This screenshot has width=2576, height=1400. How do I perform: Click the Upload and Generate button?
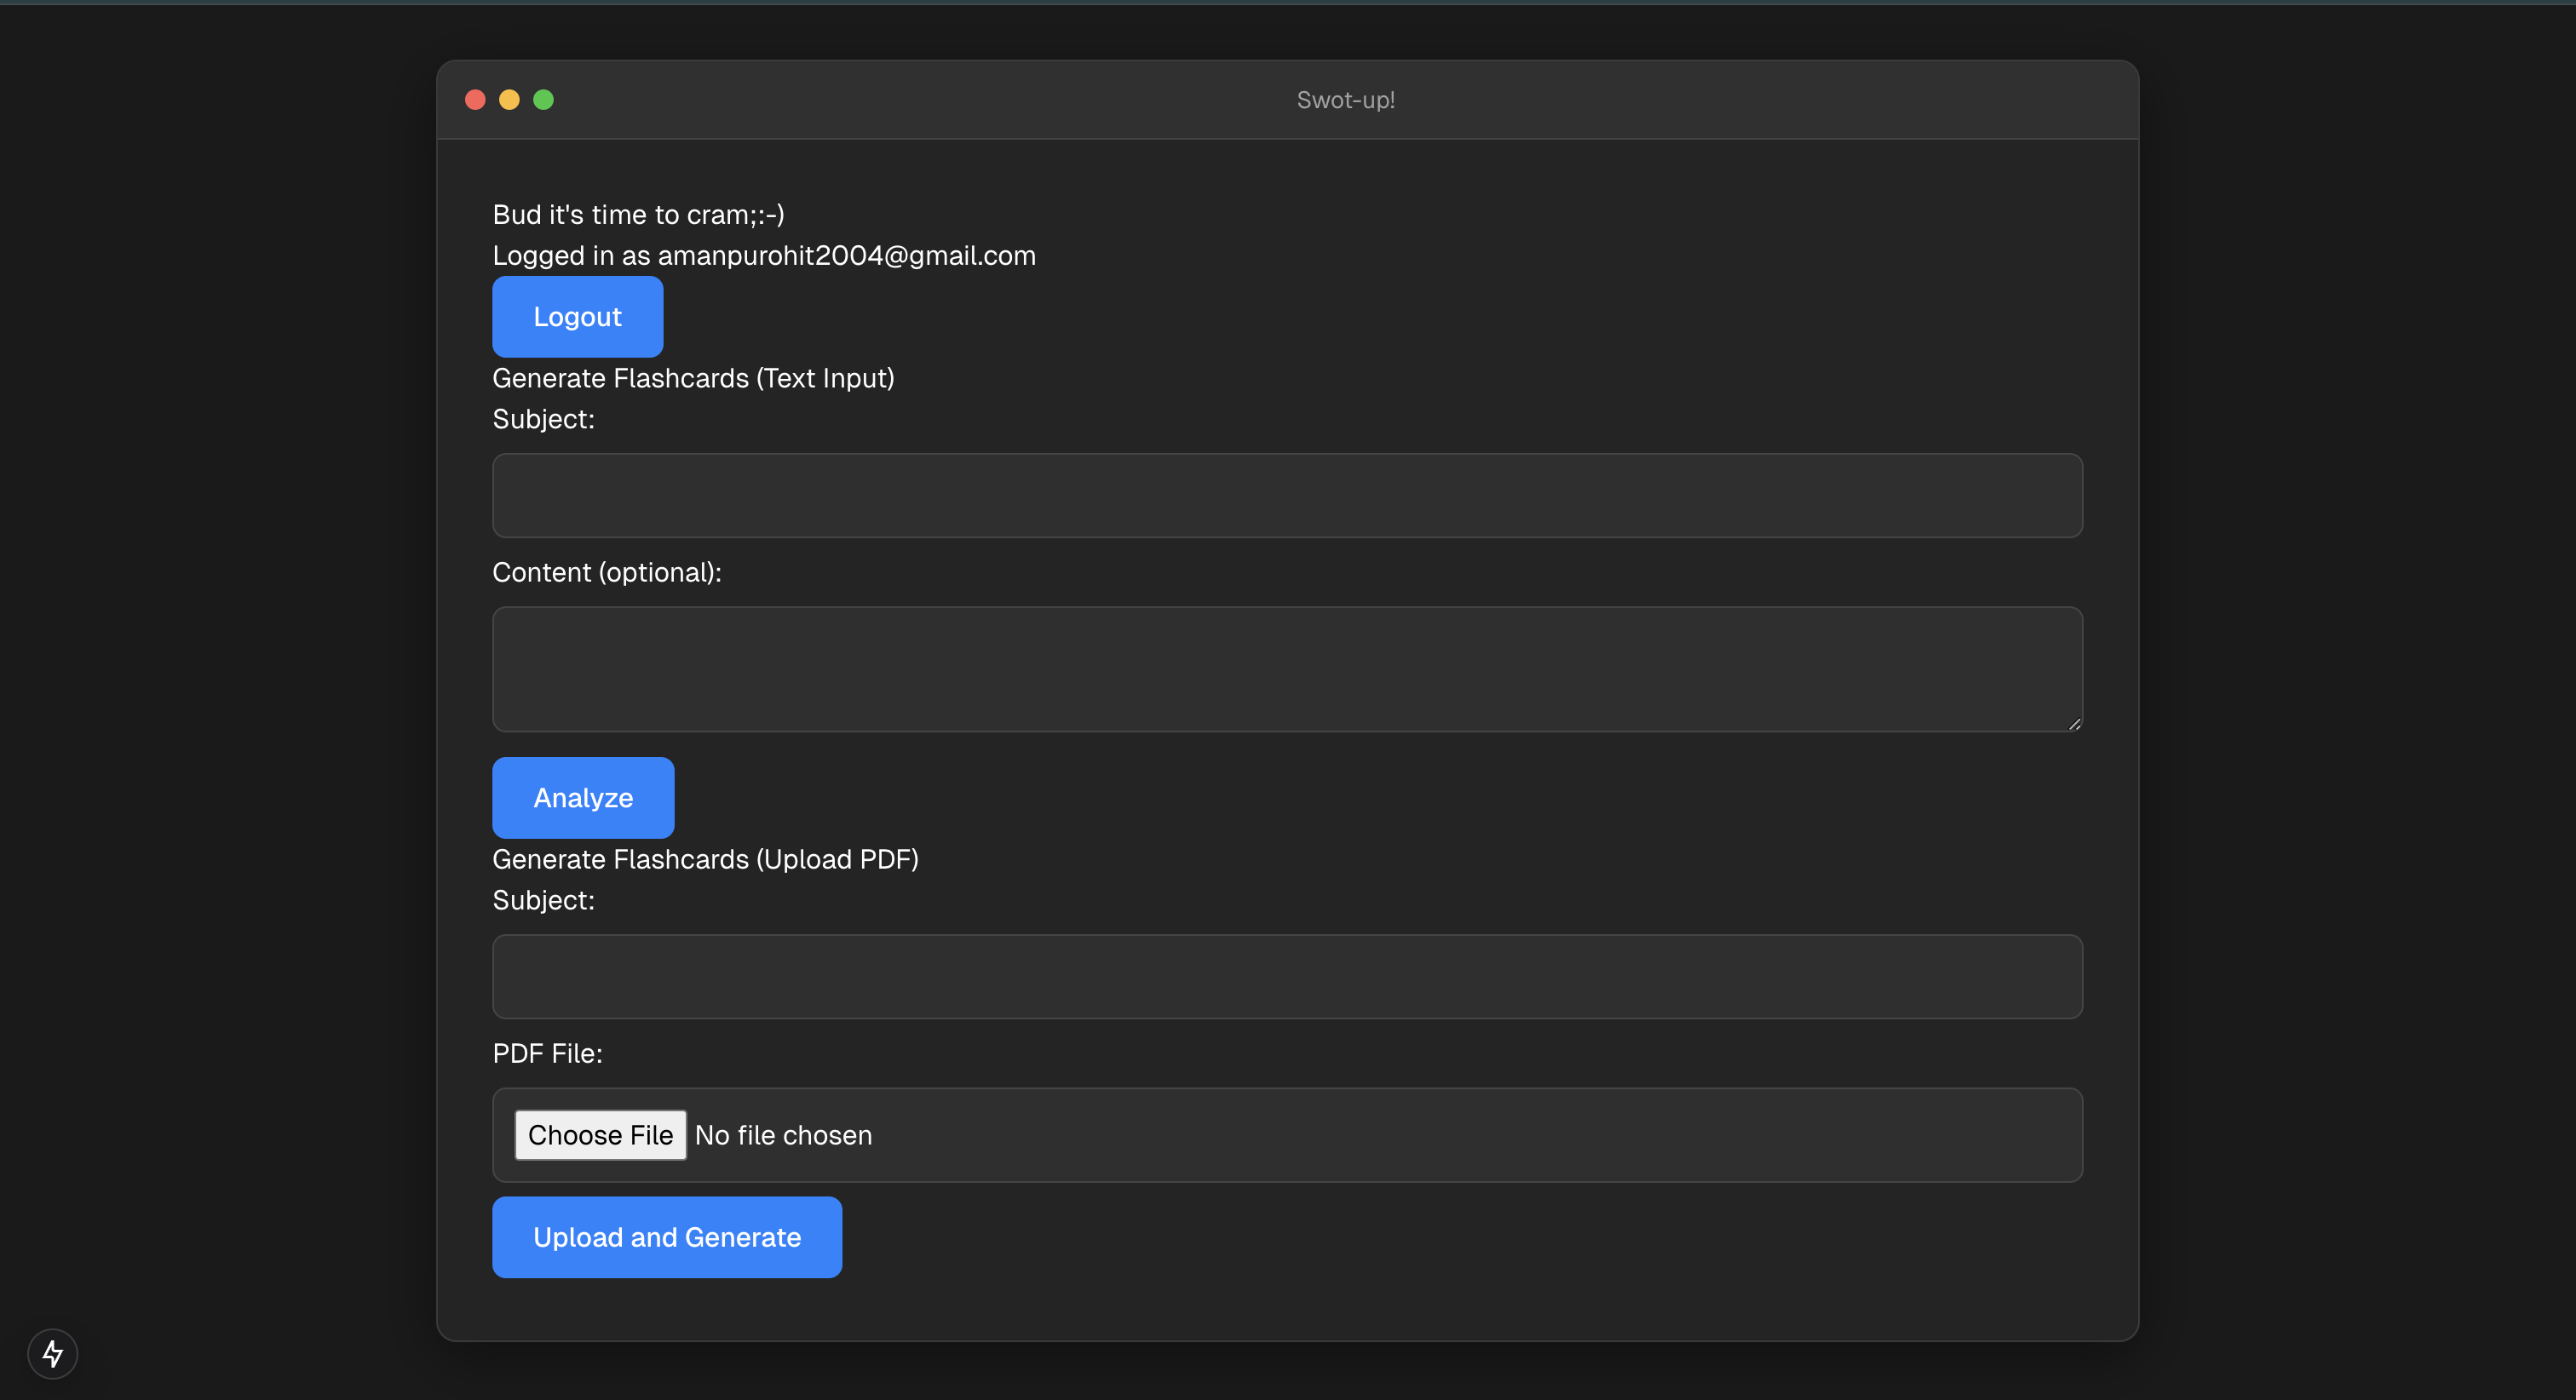666,1237
